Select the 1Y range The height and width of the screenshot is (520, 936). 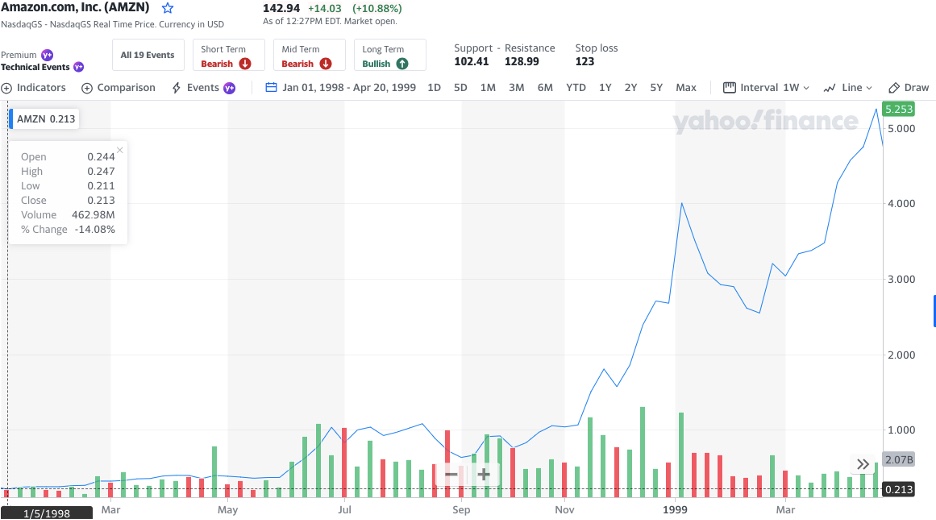[605, 87]
